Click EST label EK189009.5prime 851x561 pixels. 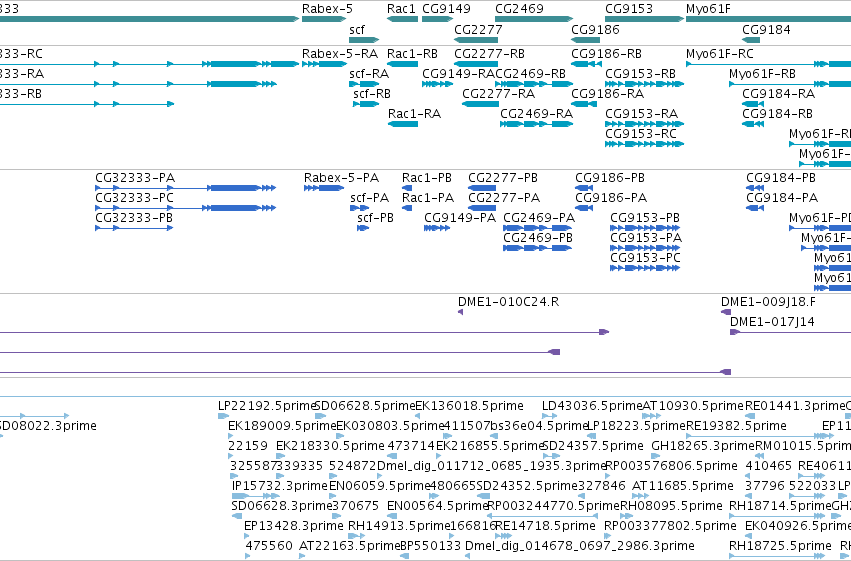coord(282,426)
